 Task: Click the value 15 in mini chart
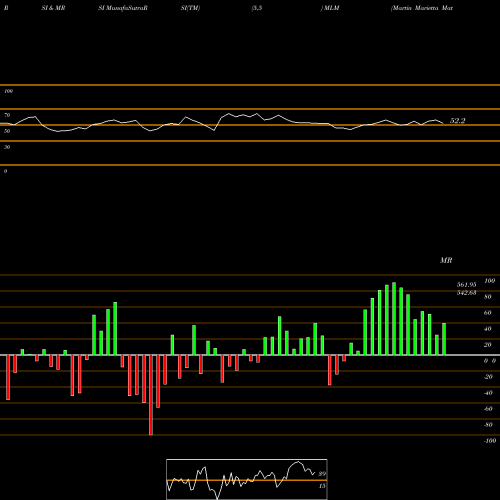tap(322, 486)
